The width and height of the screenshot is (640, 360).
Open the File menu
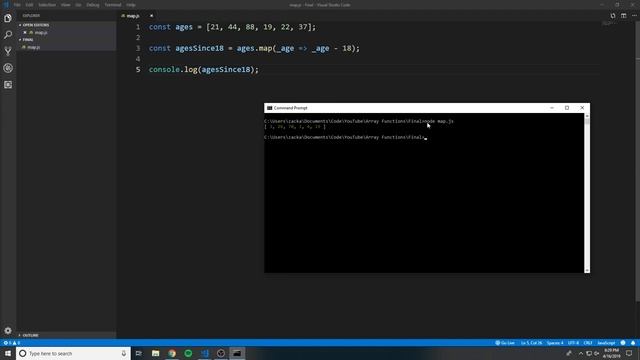click(x=17, y=5)
